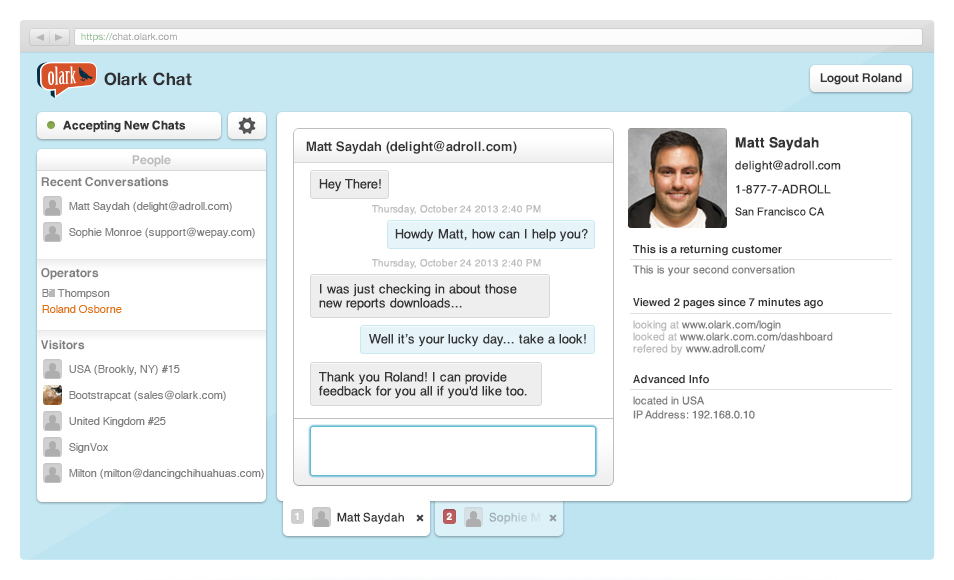954x580 pixels.
Task: Open visitor Milton's chat entry
Action: tap(166, 473)
